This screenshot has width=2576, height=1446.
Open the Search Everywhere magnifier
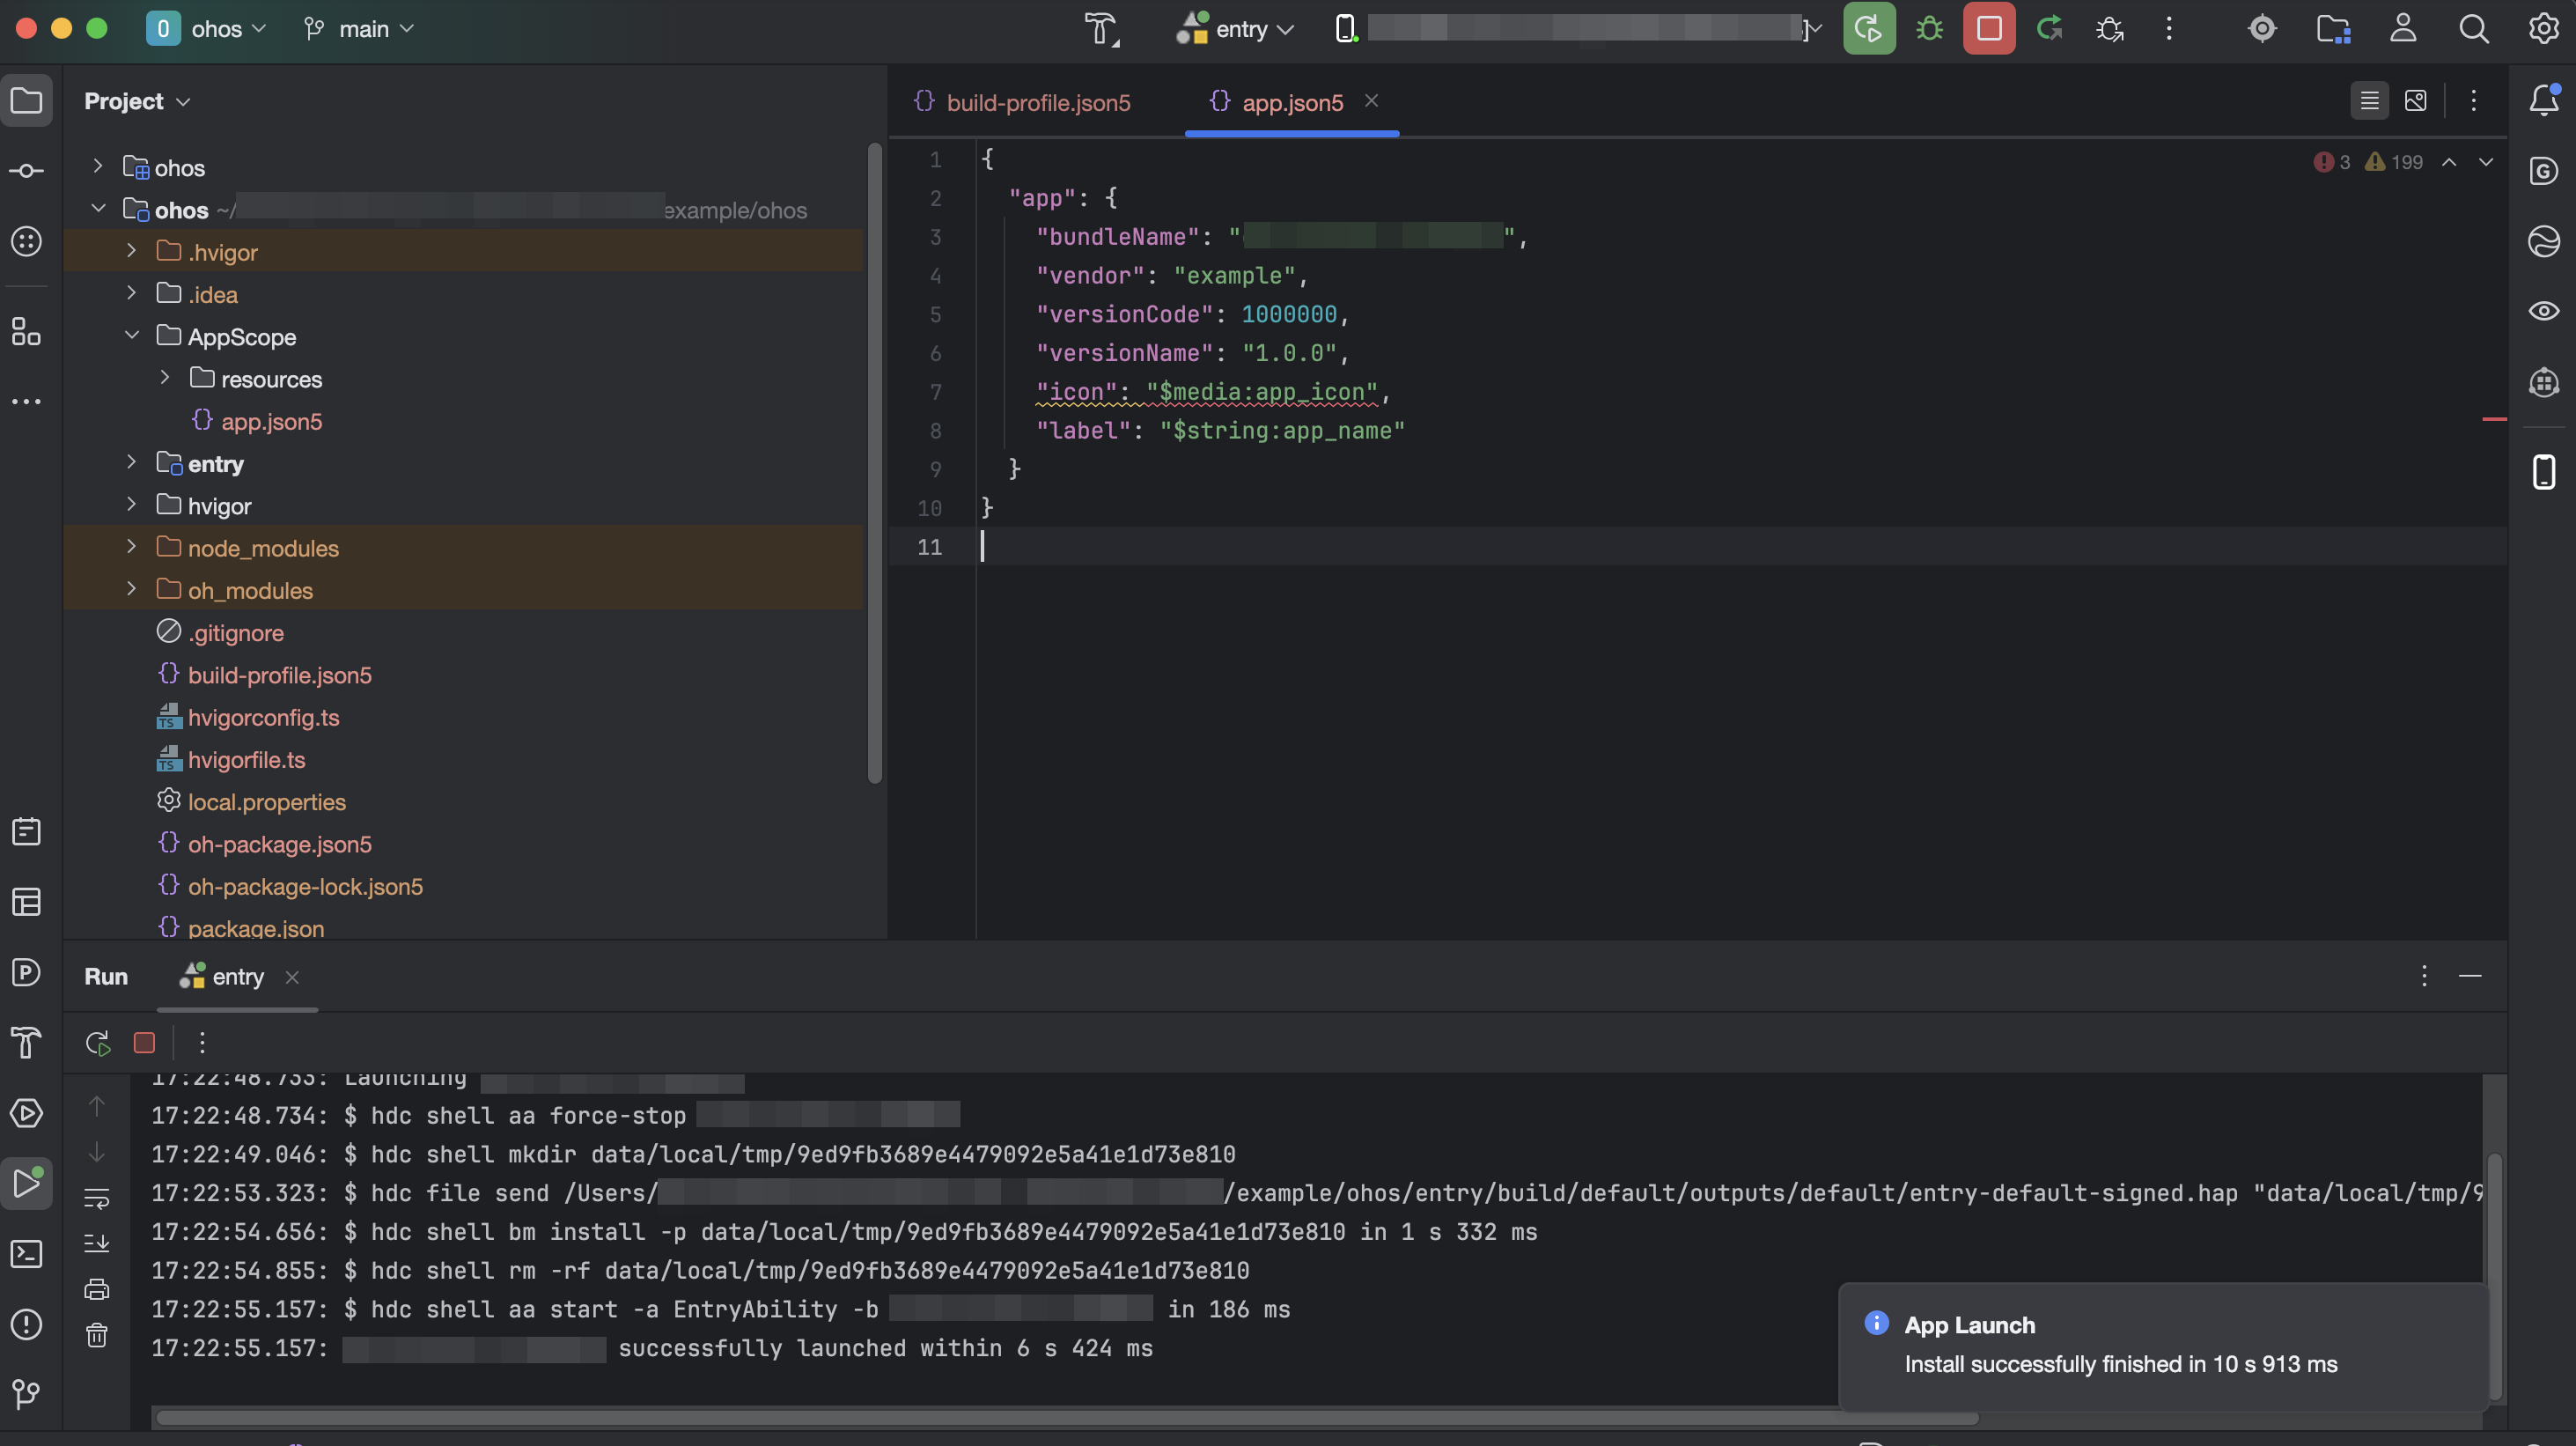(x=2473, y=29)
